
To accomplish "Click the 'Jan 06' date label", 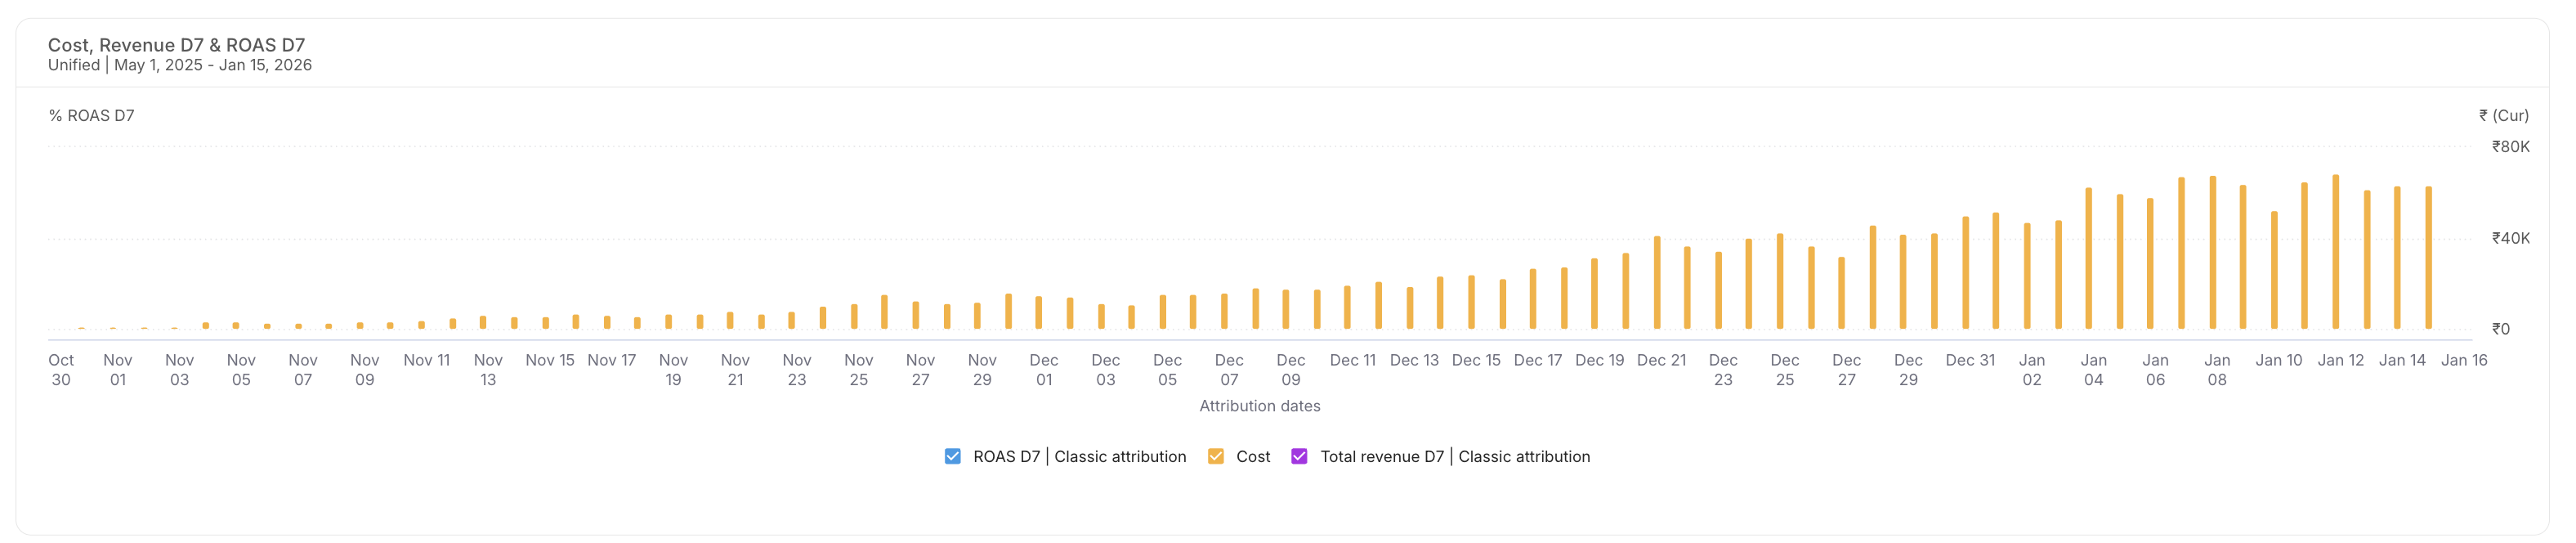I will [x=2155, y=370].
